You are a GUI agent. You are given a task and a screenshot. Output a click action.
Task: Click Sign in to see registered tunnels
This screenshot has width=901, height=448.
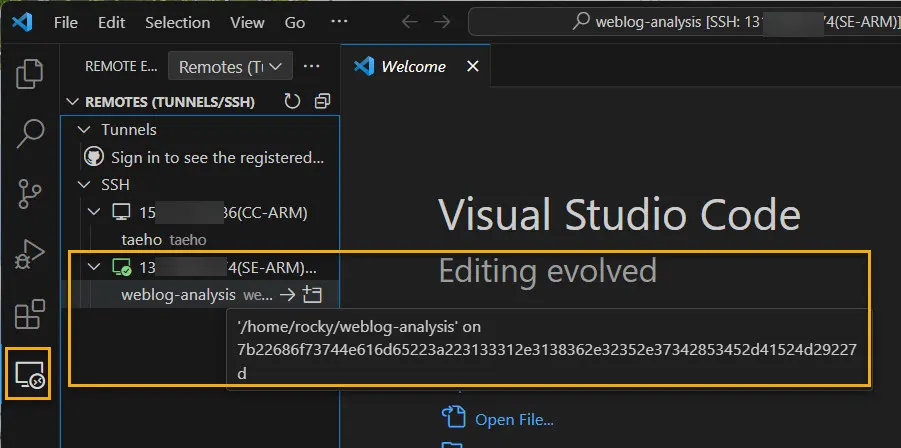coord(217,157)
